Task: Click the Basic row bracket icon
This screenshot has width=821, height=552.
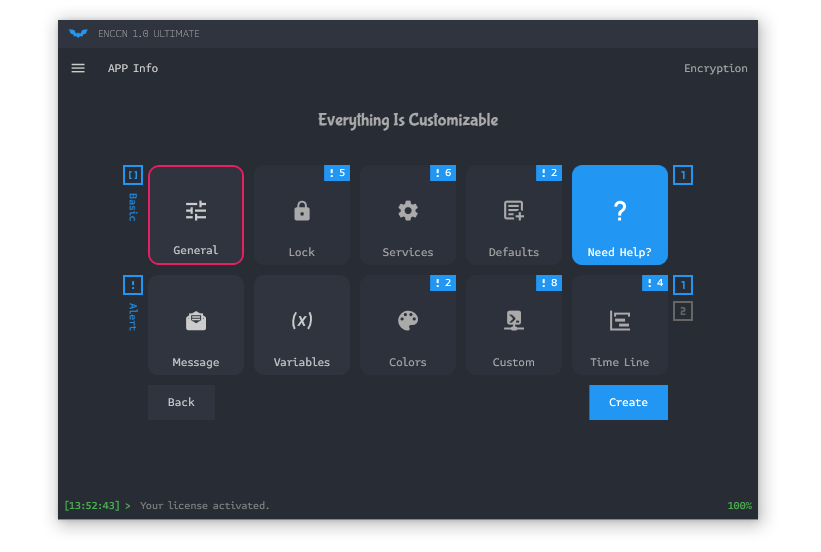Action: [133, 175]
